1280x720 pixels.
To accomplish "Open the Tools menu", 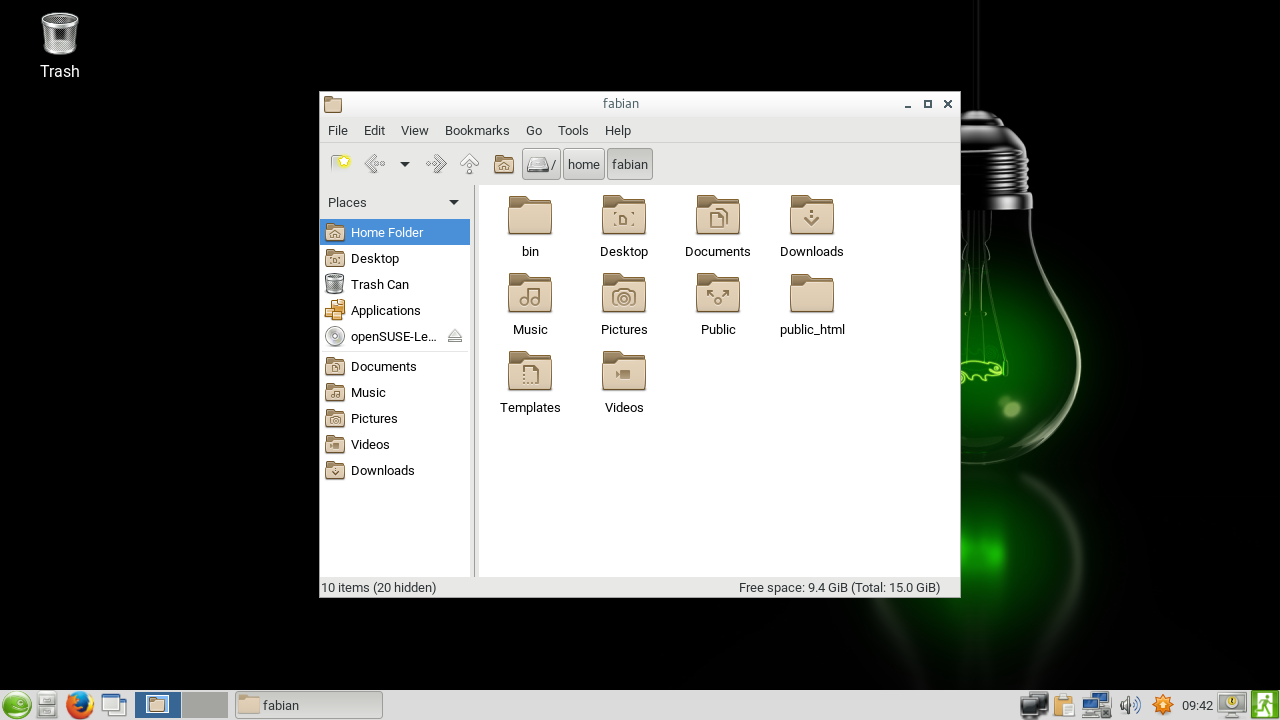I will point(573,130).
